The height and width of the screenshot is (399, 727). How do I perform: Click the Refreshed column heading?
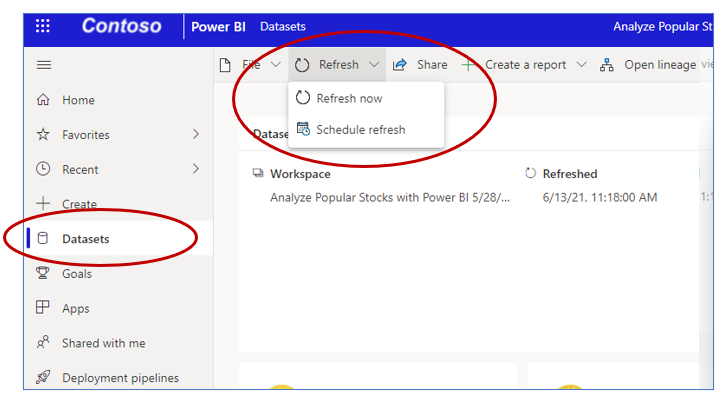coord(570,174)
